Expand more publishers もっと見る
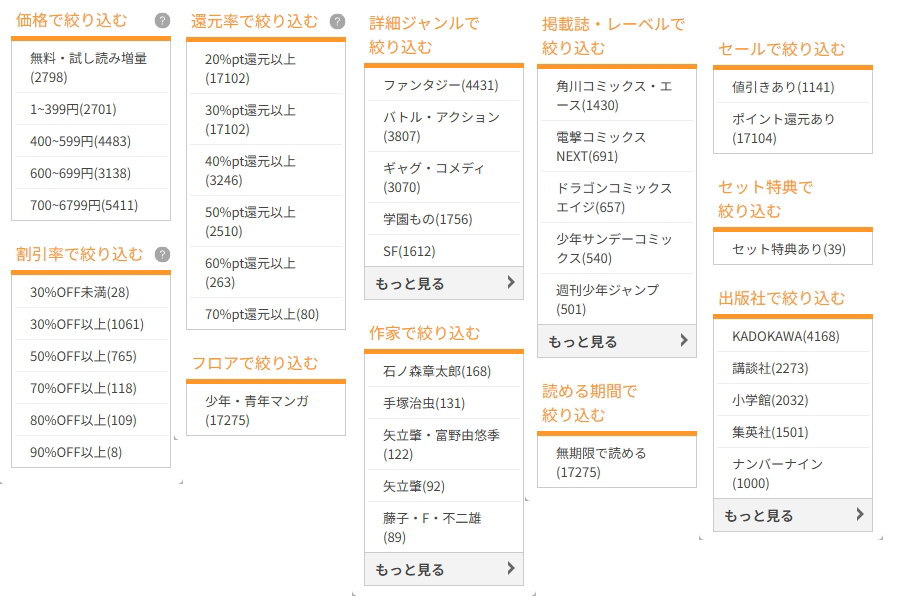 point(793,516)
